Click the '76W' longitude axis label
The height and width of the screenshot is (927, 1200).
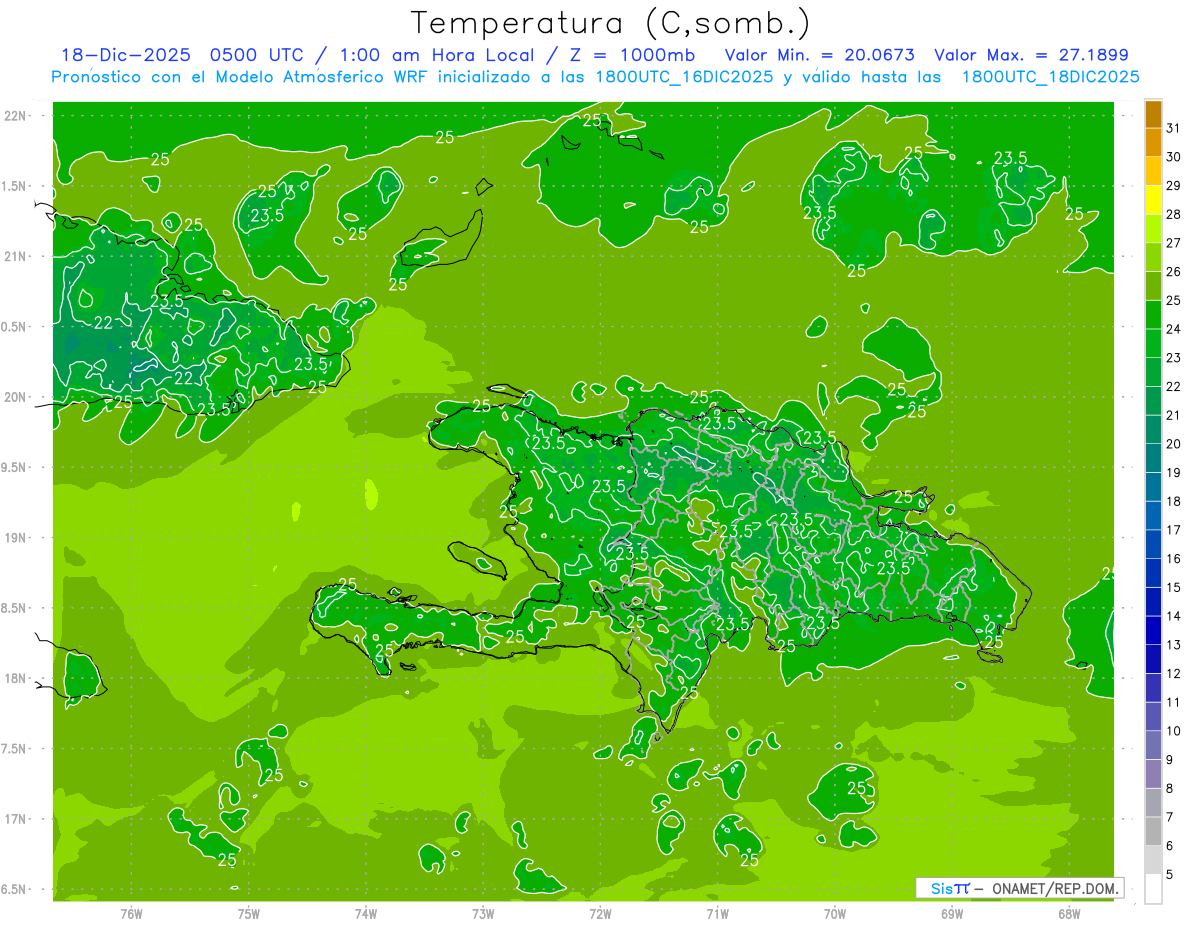click(131, 913)
